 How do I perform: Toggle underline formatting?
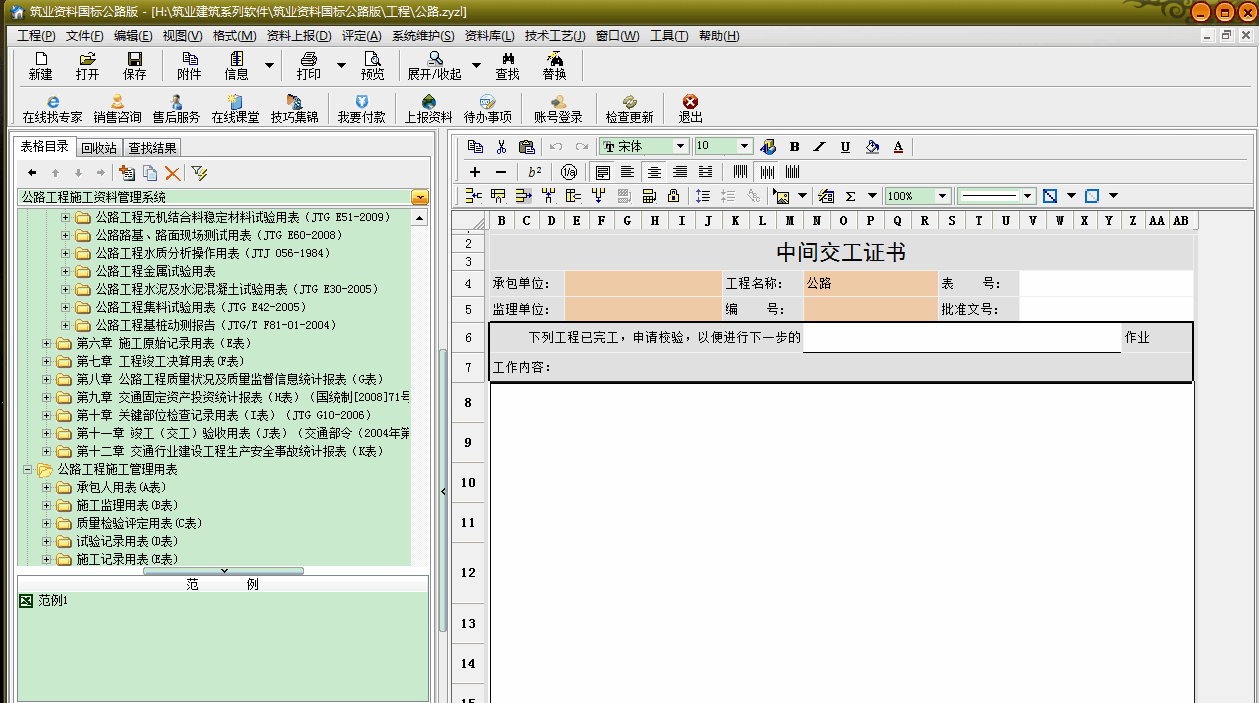click(844, 146)
